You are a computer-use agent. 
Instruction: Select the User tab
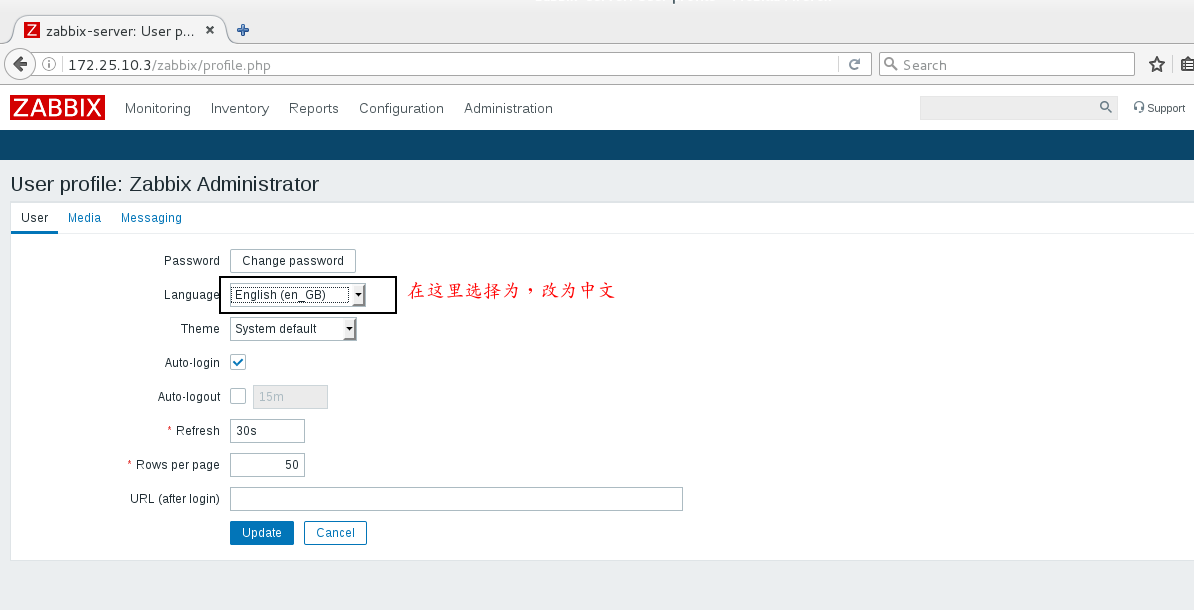(34, 218)
